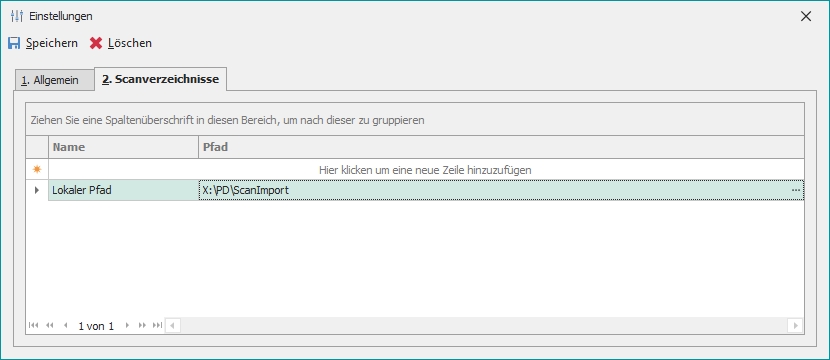The height and width of the screenshot is (360, 830).
Task: Select the 2. Scanverzeichnisse tab
Action: [160, 79]
